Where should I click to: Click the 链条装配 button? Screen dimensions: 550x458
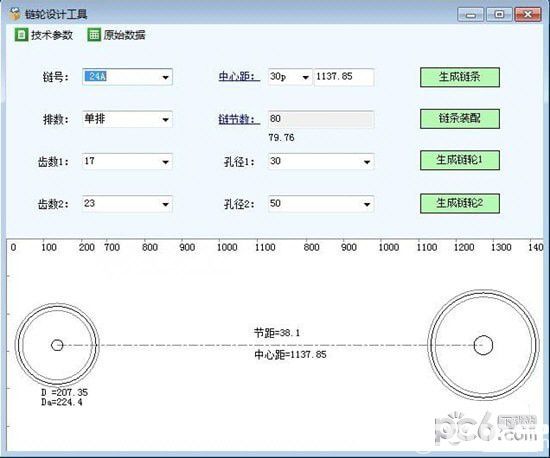[x=460, y=119]
